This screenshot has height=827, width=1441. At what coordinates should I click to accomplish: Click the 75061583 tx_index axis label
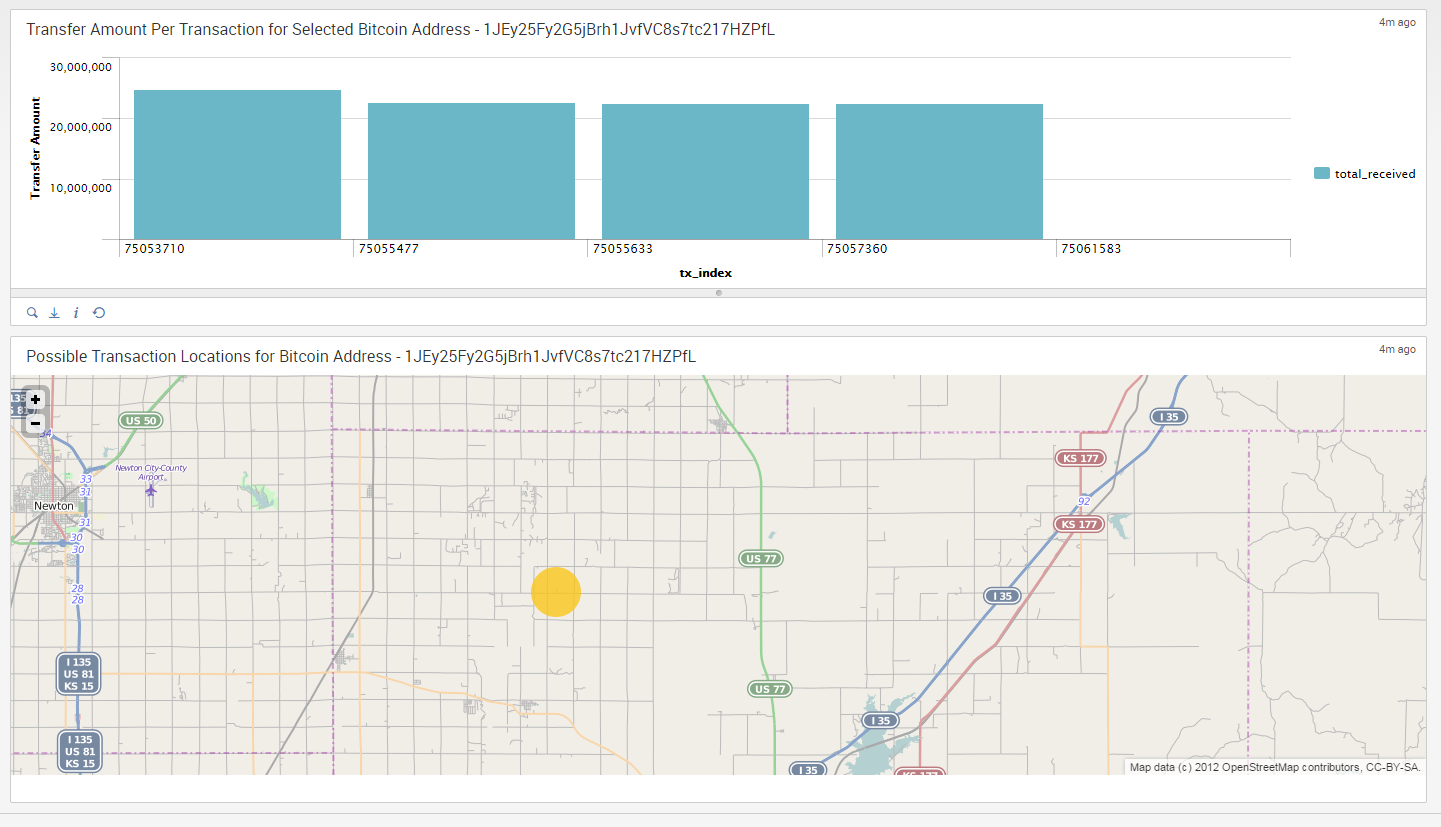[1091, 249]
